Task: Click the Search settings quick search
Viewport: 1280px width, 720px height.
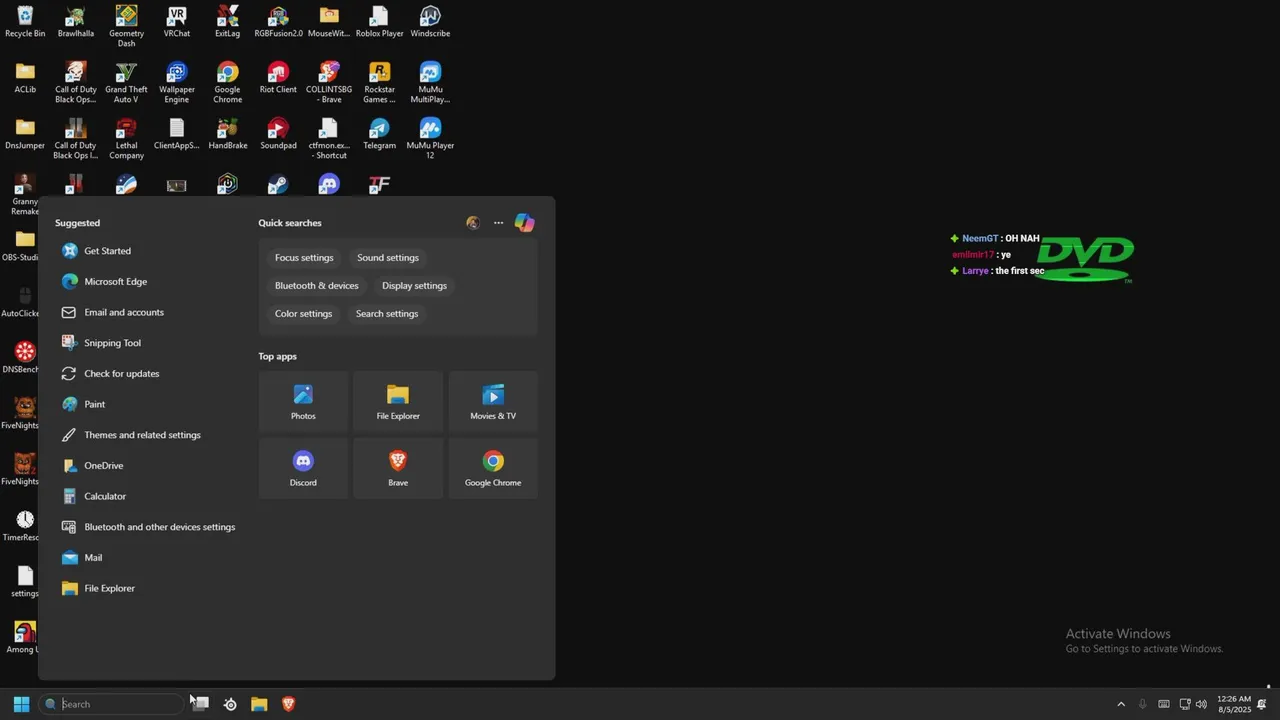Action: click(387, 314)
